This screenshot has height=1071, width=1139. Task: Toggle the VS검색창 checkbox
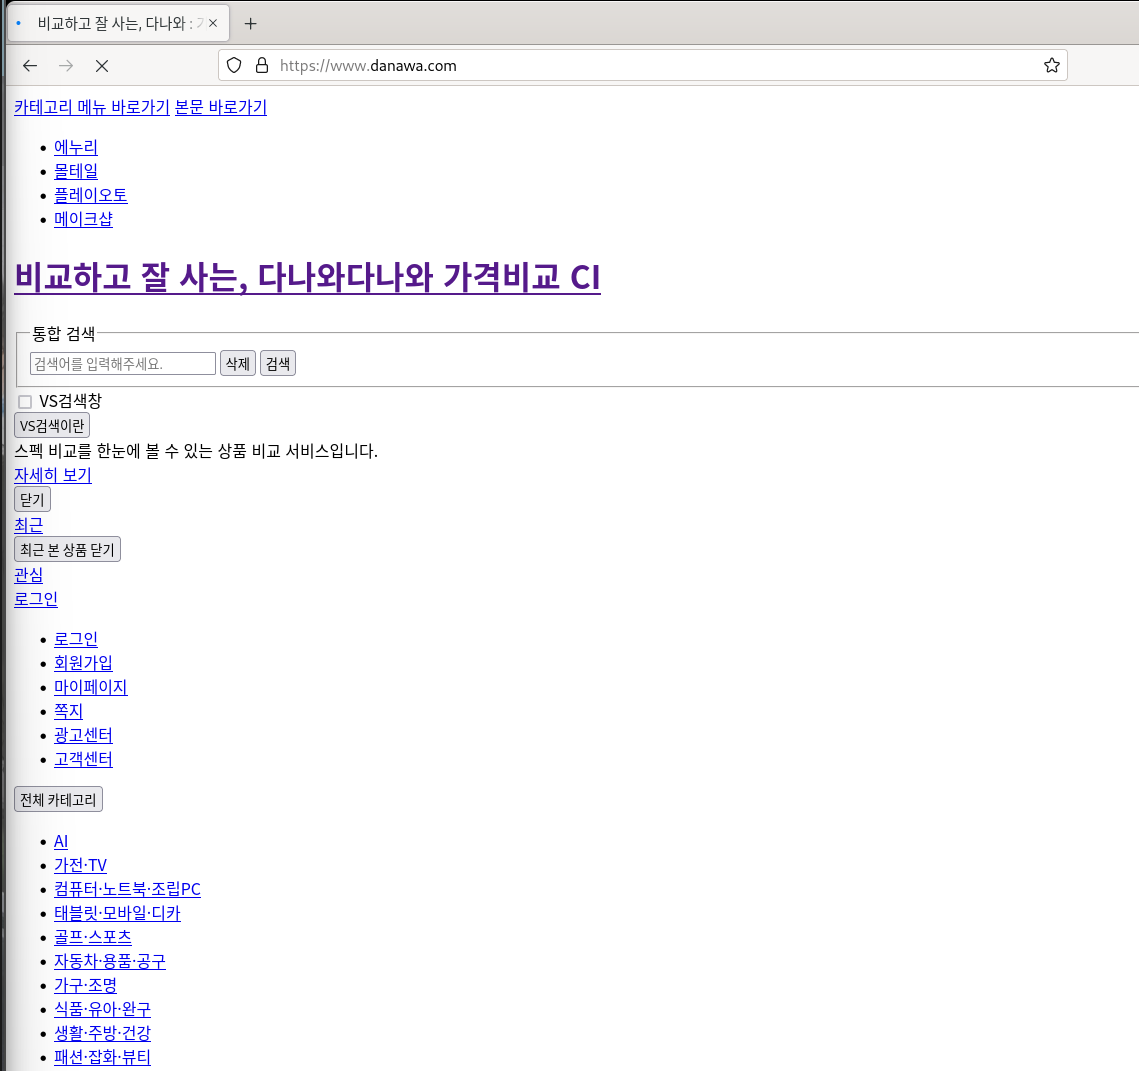(25, 402)
